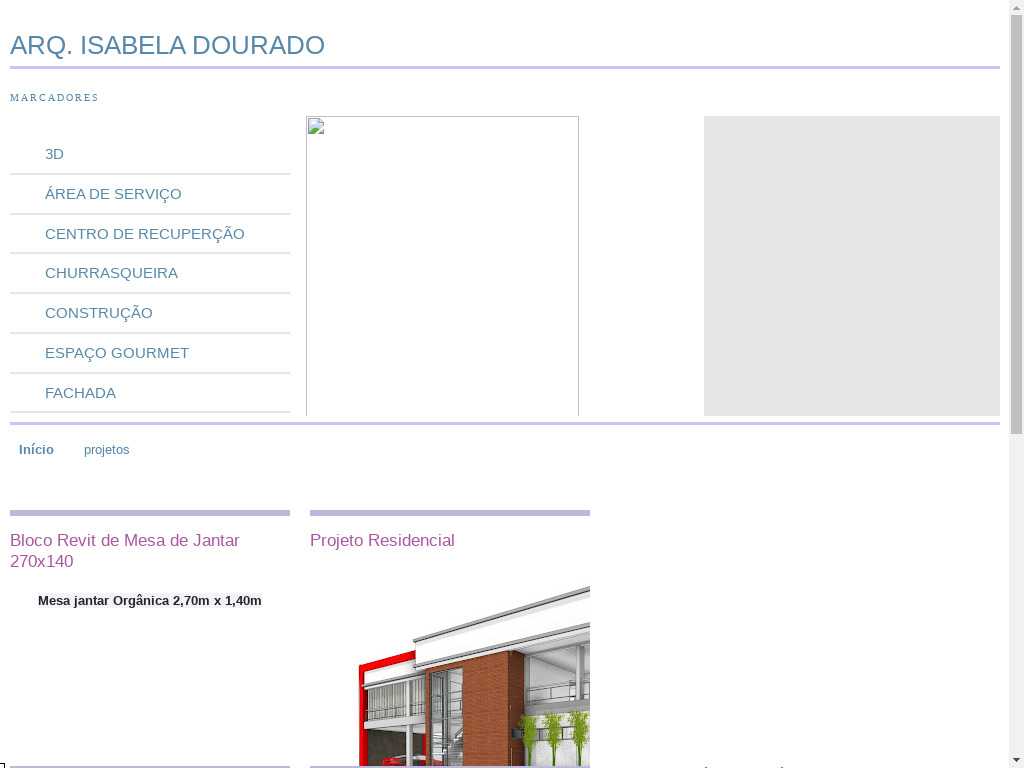Image resolution: width=1024 pixels, height=768 pixels.
Task: Click the text Mesa jantar Orgânica 2,70m x 1,40m
Action: click(150, 600)
